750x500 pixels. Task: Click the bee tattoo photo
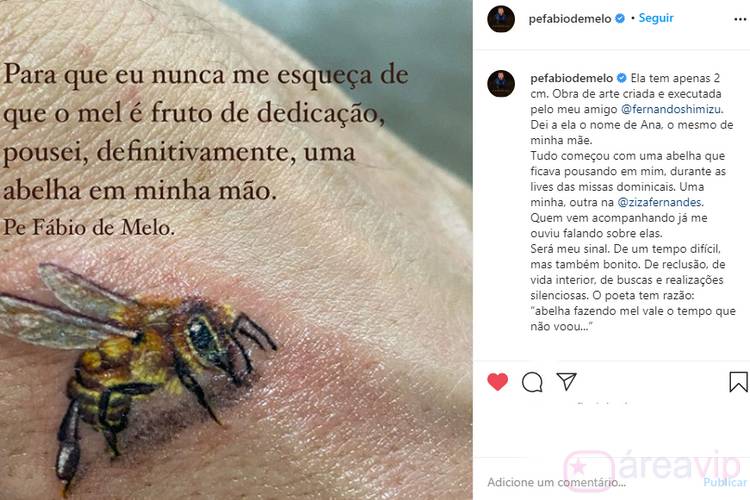click(x=236, y=250)
